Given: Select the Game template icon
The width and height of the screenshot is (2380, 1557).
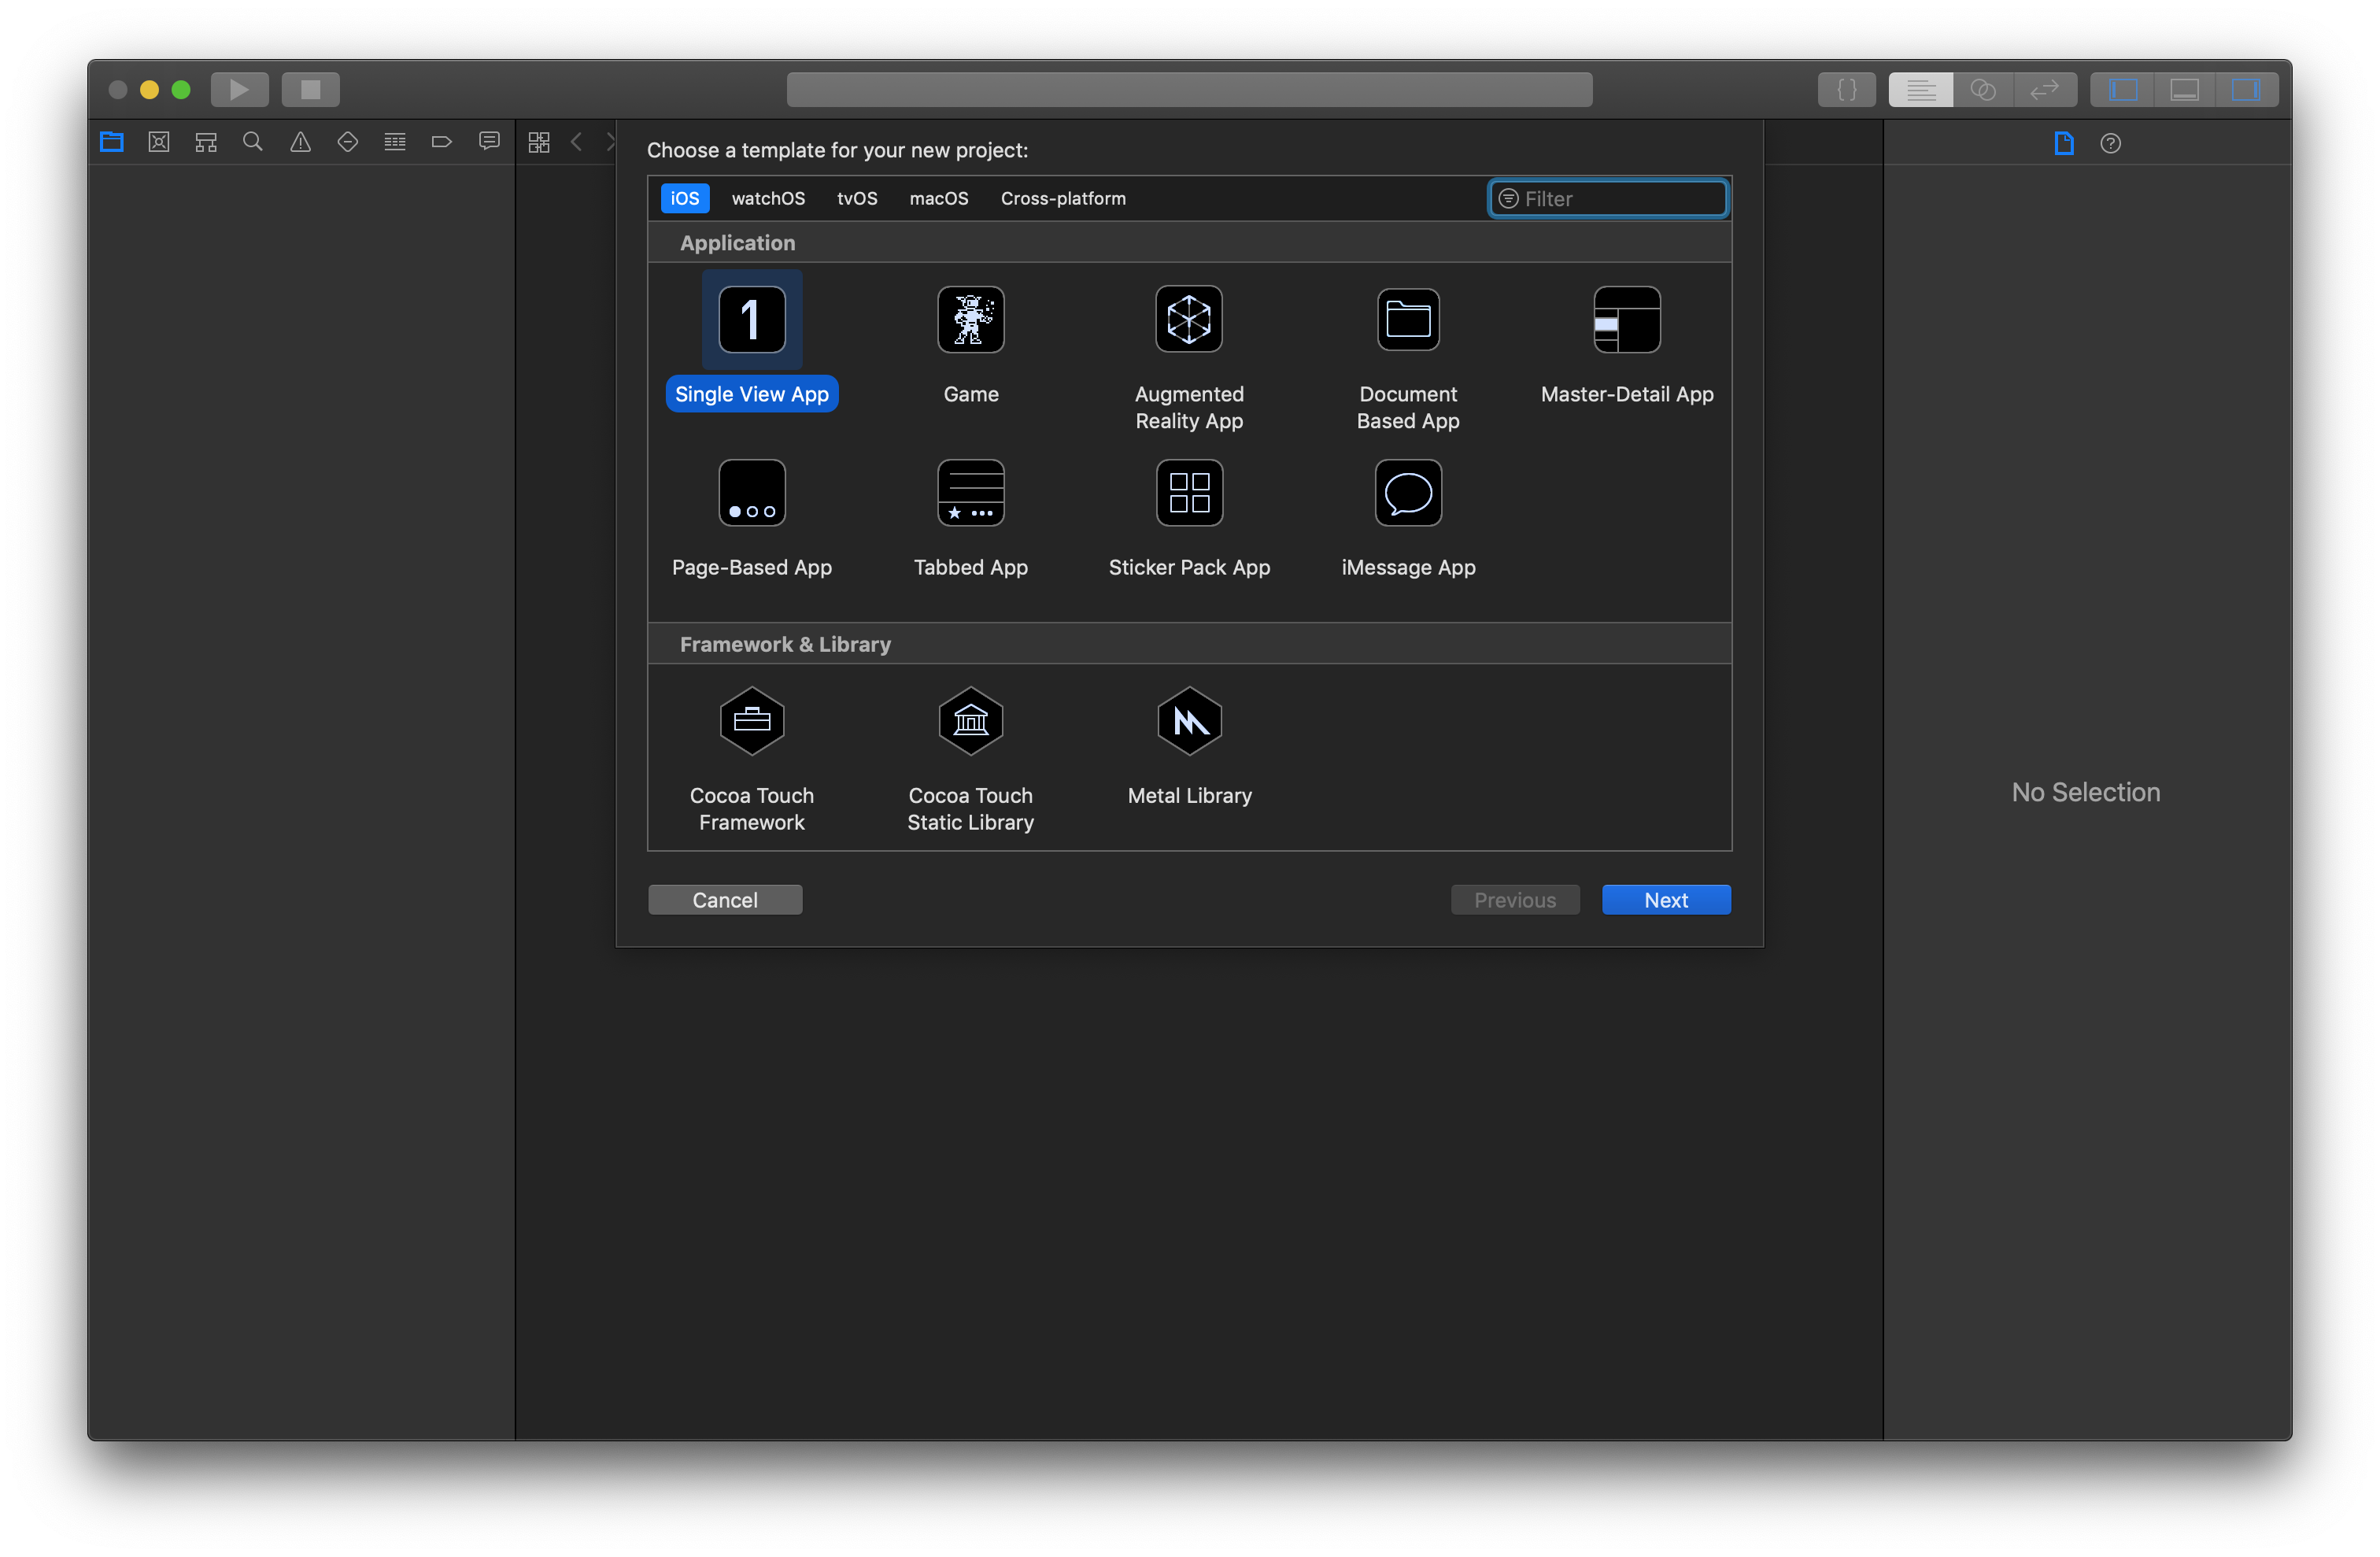Looking at the screenshot, I should (970, 320).
